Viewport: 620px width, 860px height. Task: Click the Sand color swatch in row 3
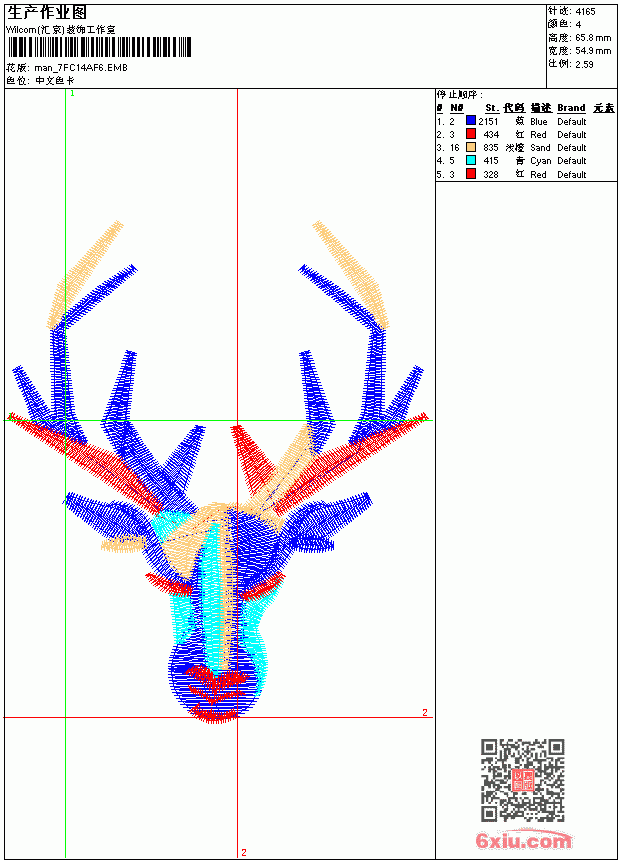(471, 147)
